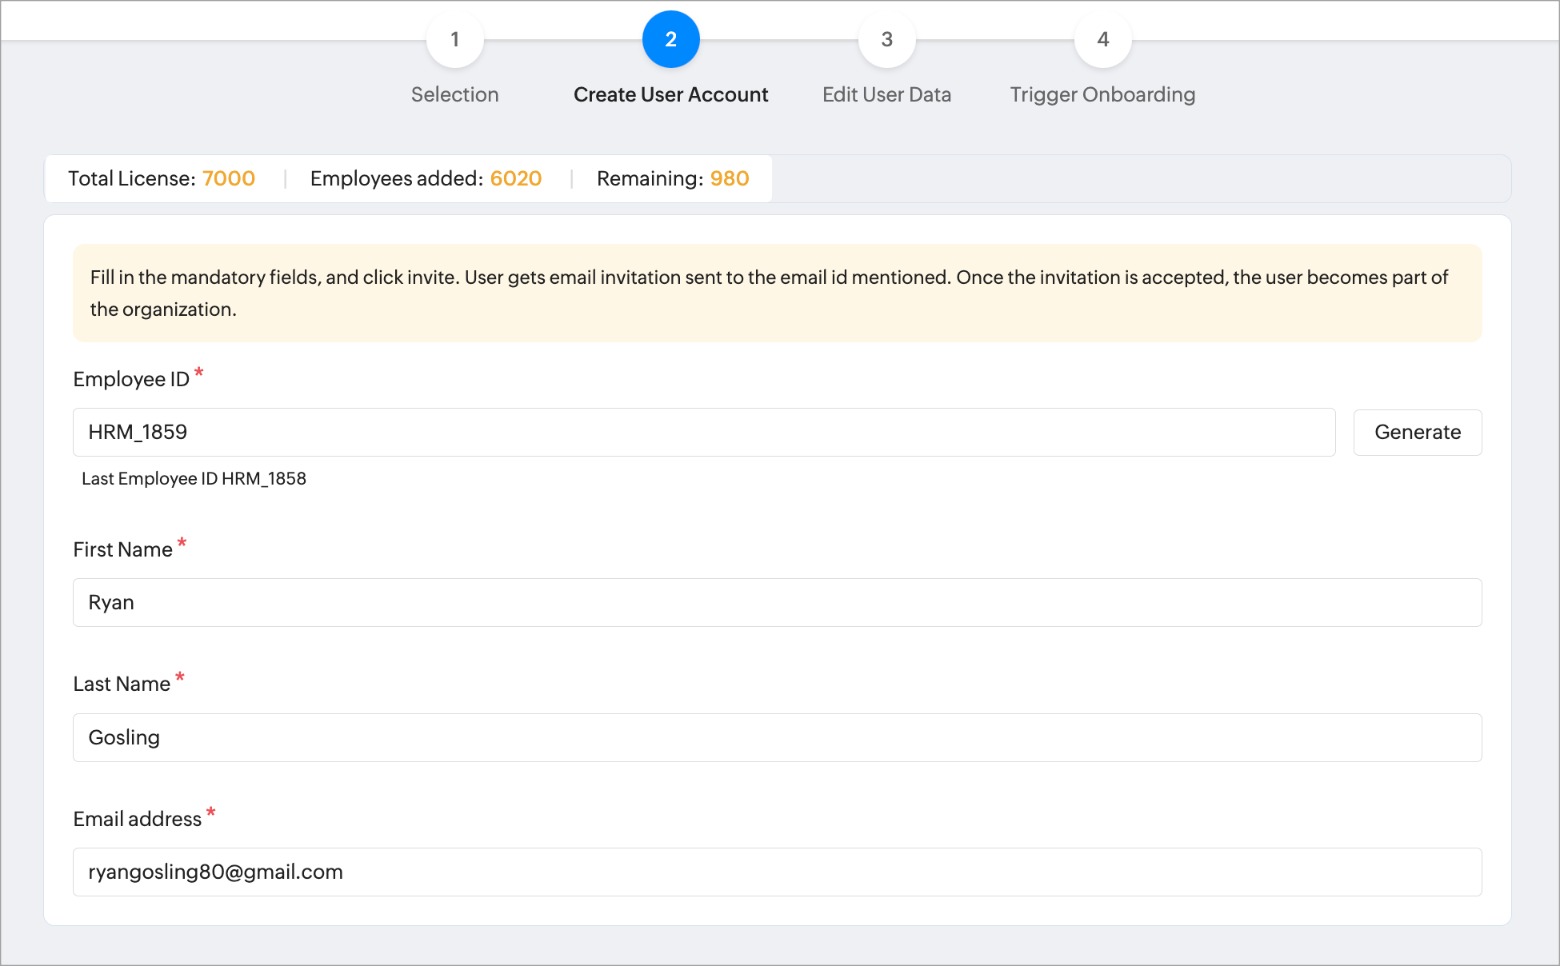Focus the Email address field
1560x966 pixels.
click(x=777, y=872)
